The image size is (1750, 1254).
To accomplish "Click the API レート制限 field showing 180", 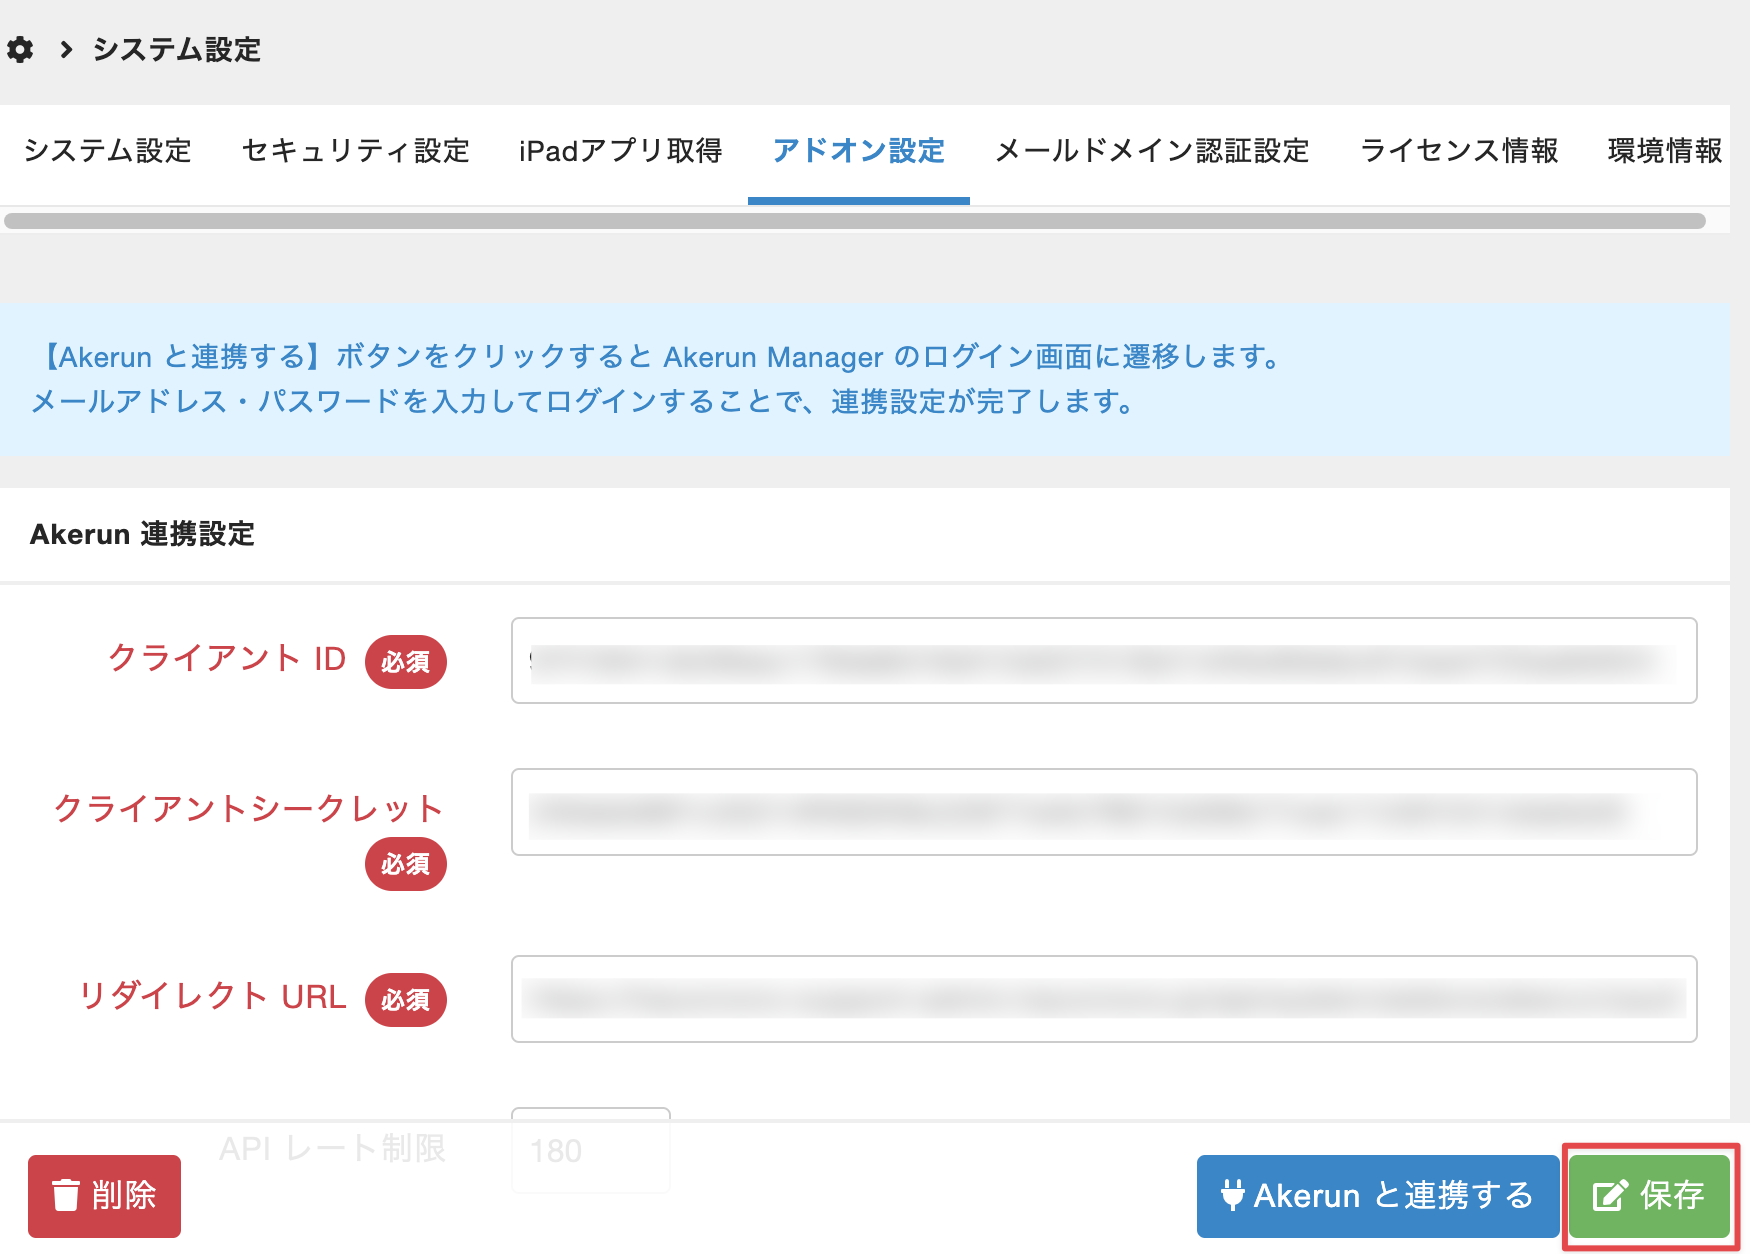I will [x=591, y=1150].
